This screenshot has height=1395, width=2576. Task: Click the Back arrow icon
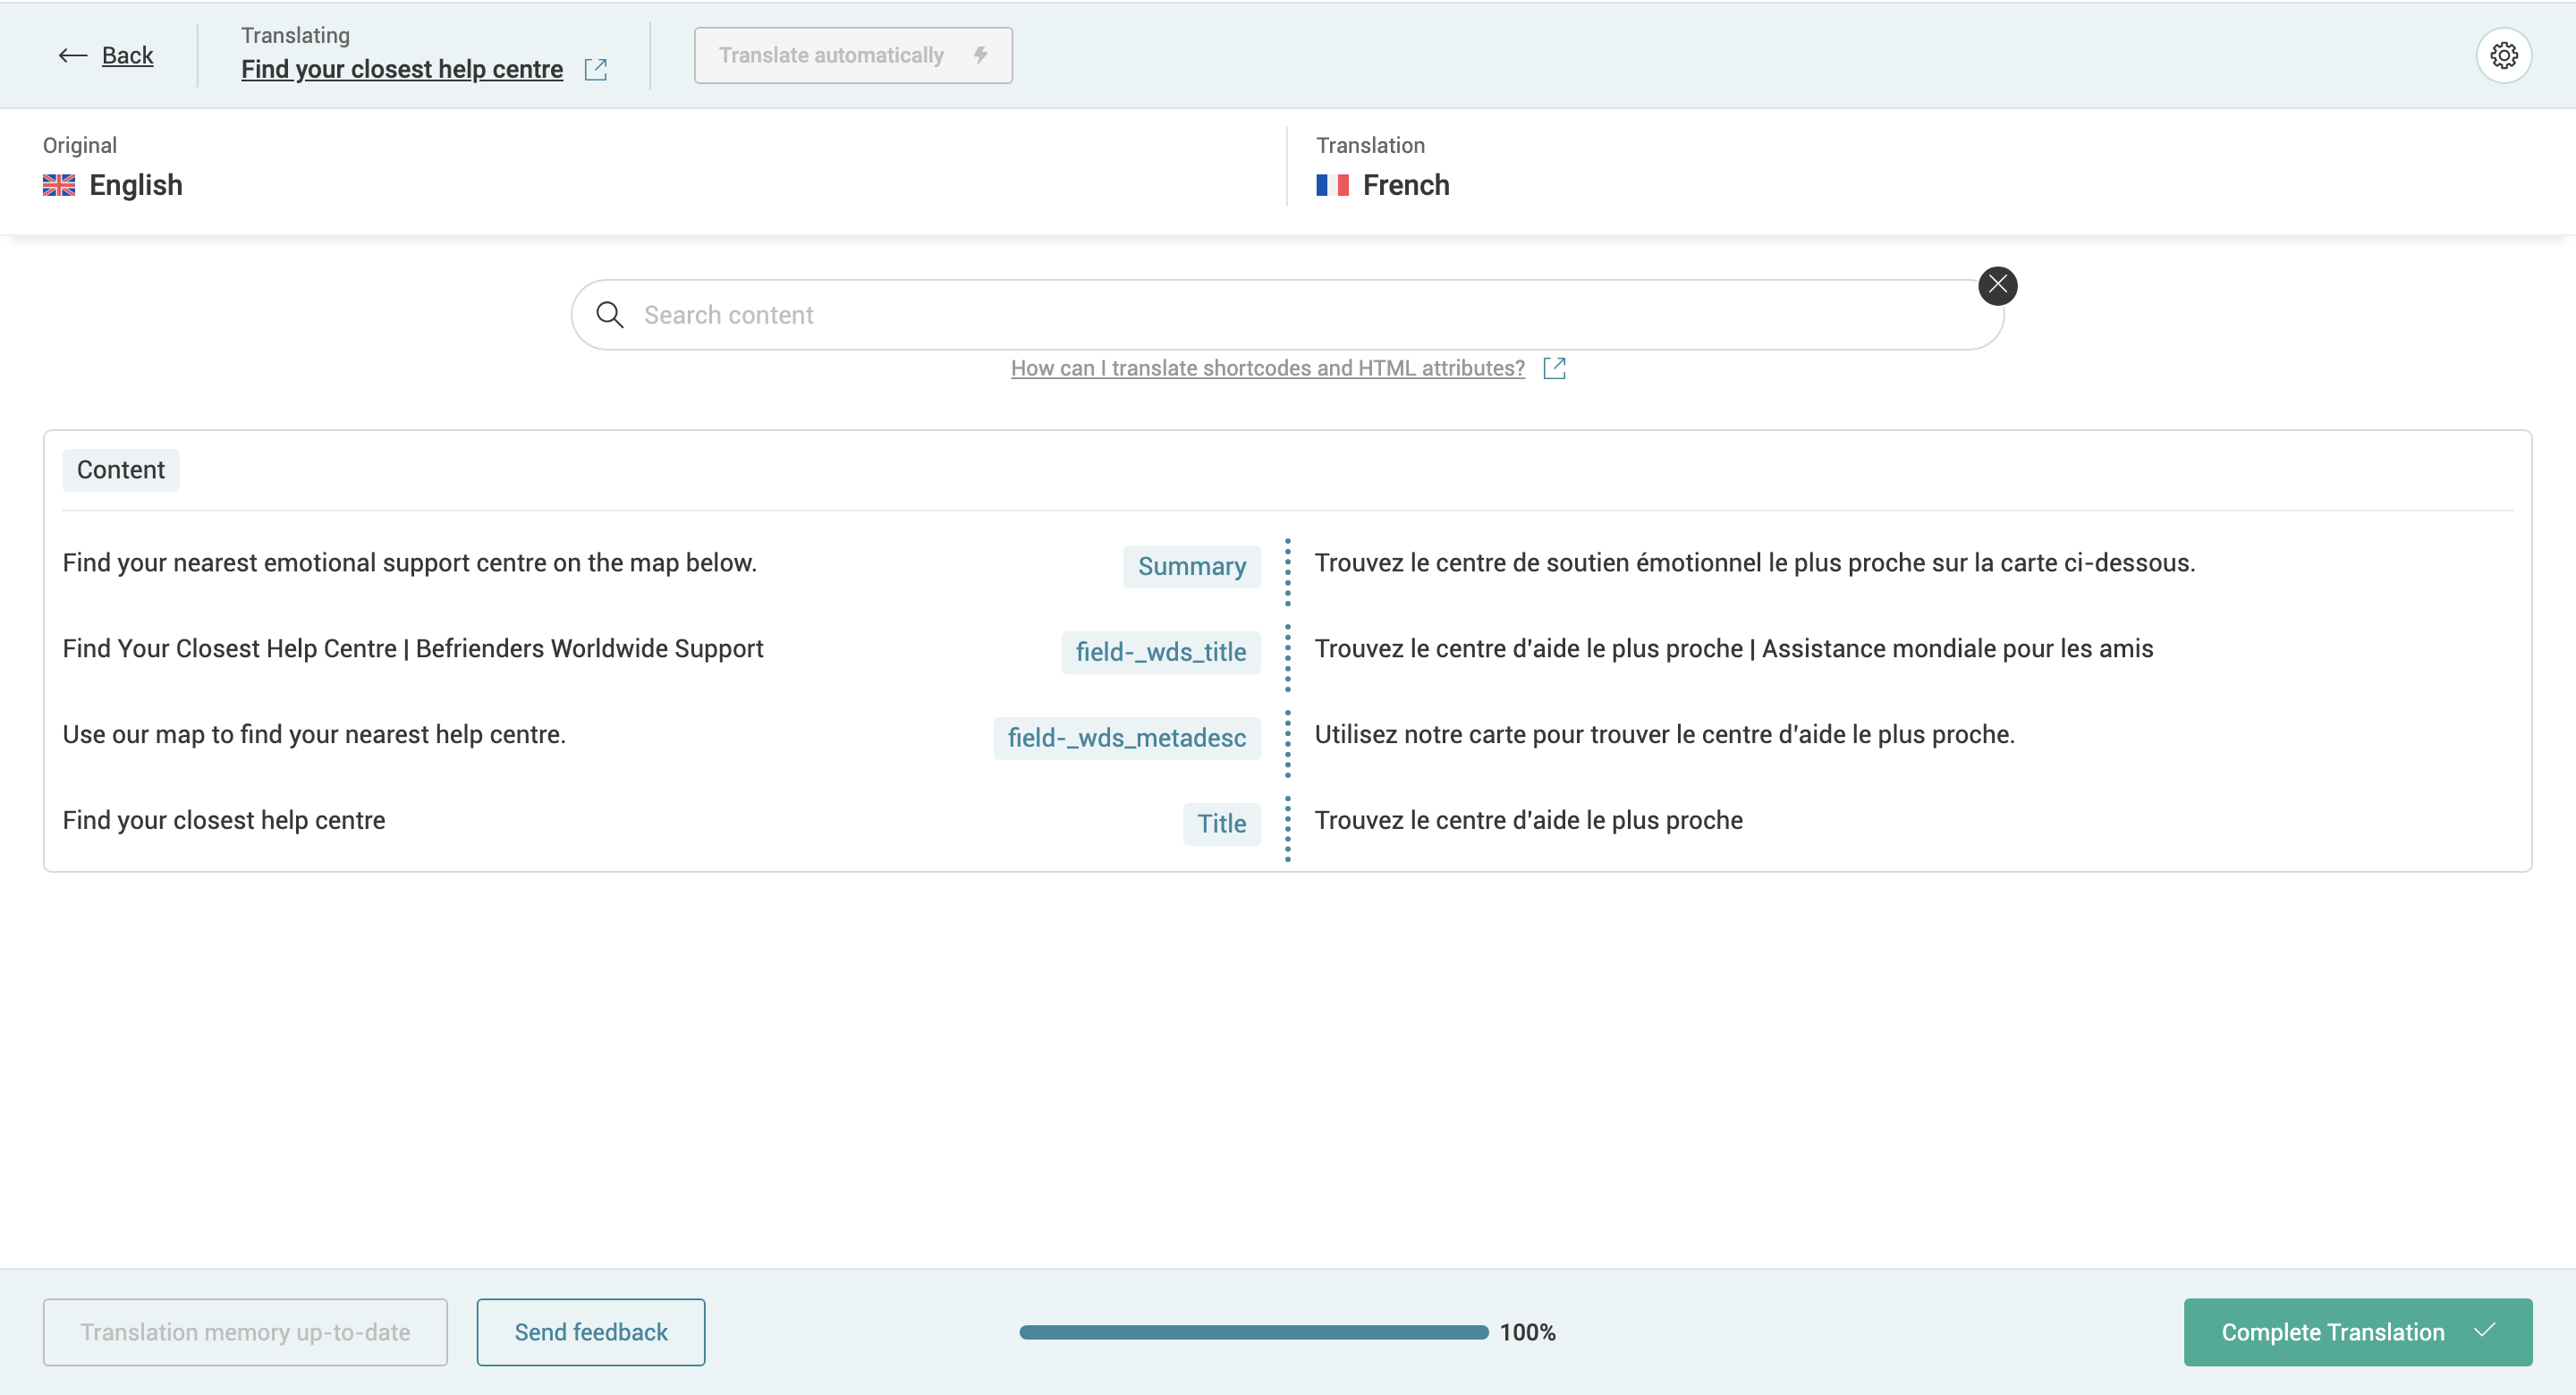click(x=73, y=56)
